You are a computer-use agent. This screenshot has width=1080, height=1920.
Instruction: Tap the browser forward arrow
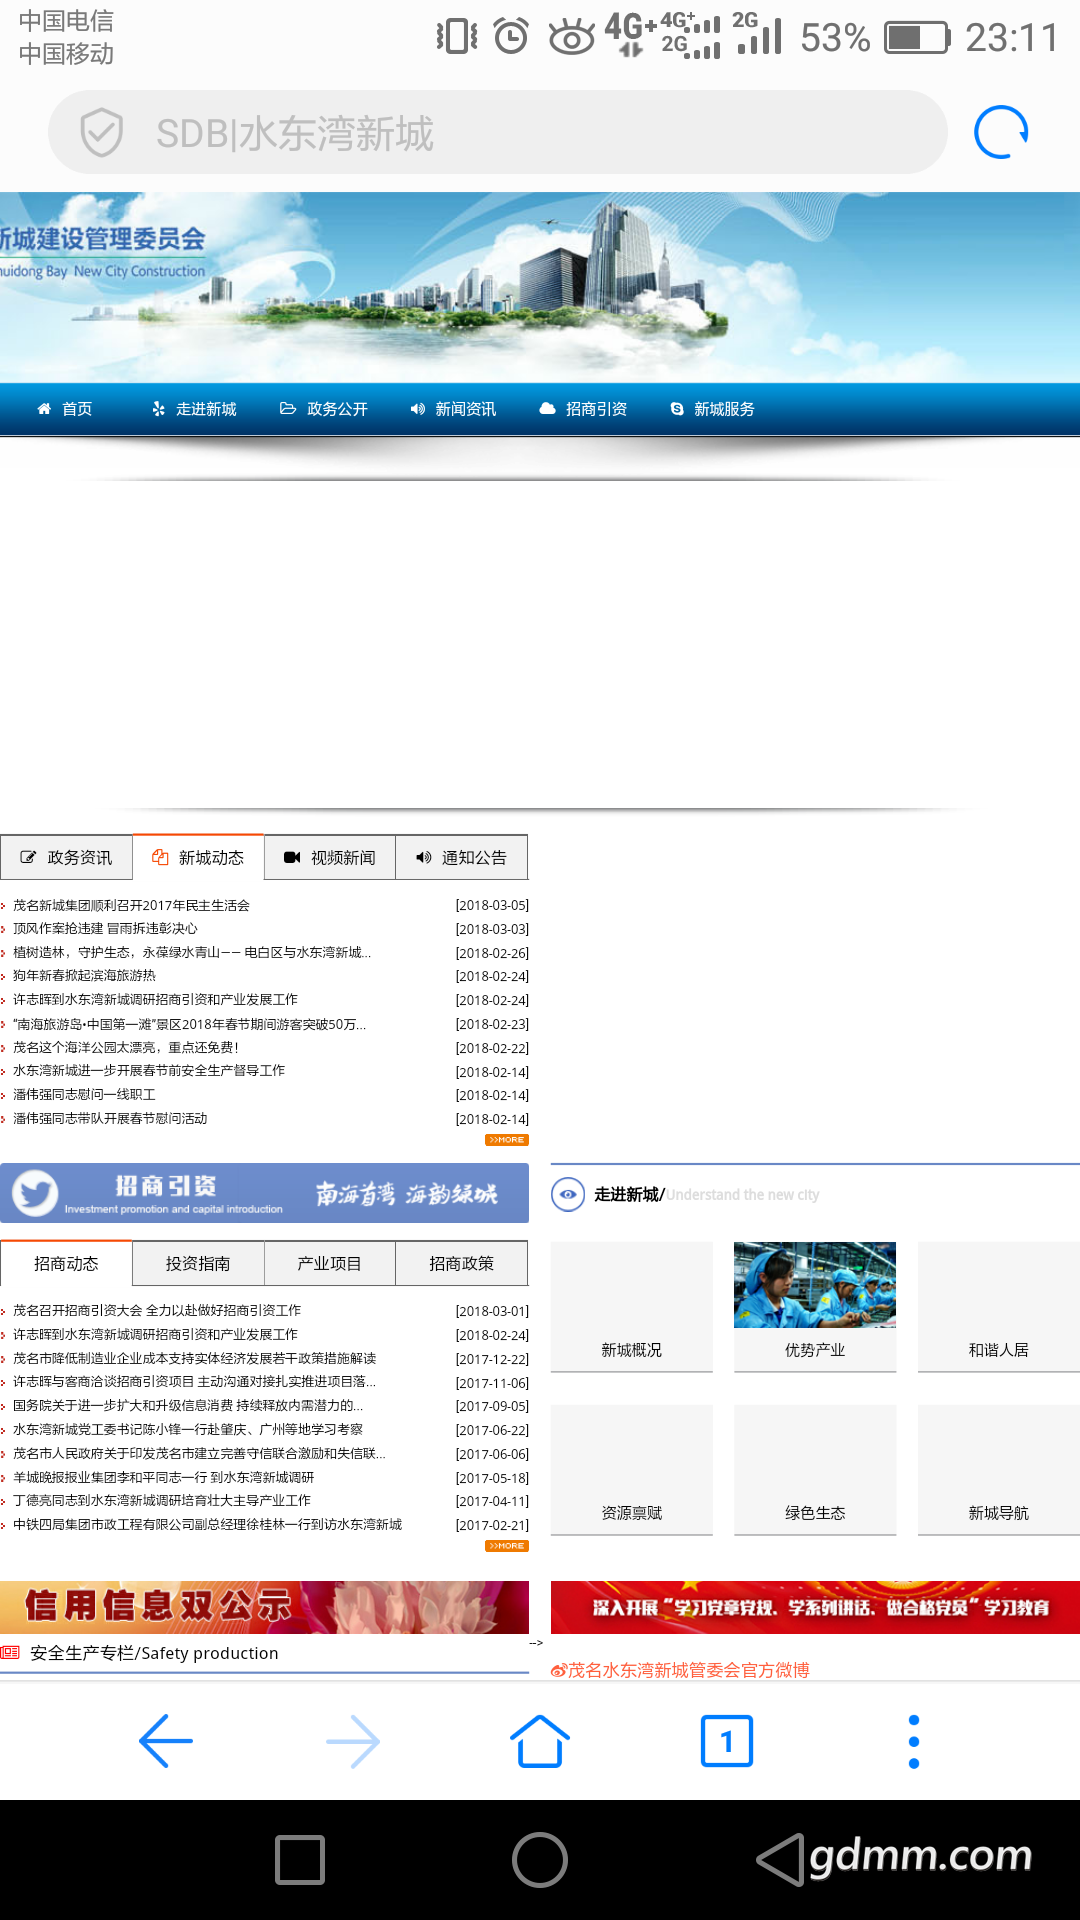(353, 1741)
